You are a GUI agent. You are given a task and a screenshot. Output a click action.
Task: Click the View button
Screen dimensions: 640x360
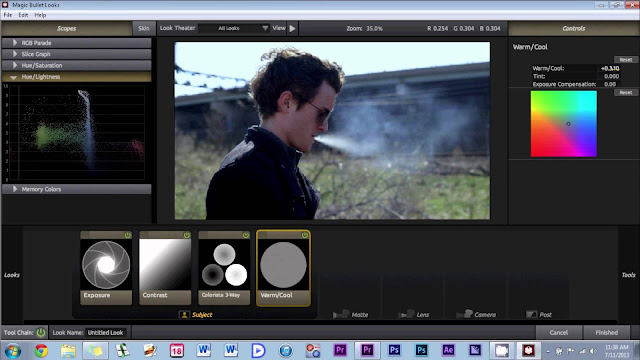pos(279,28)
